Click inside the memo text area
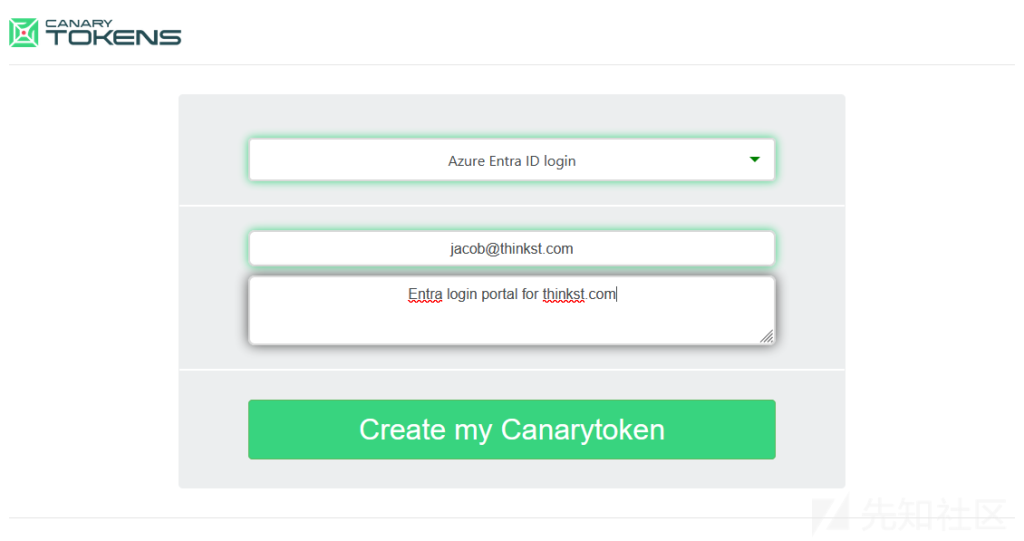 tap(511, 310)
